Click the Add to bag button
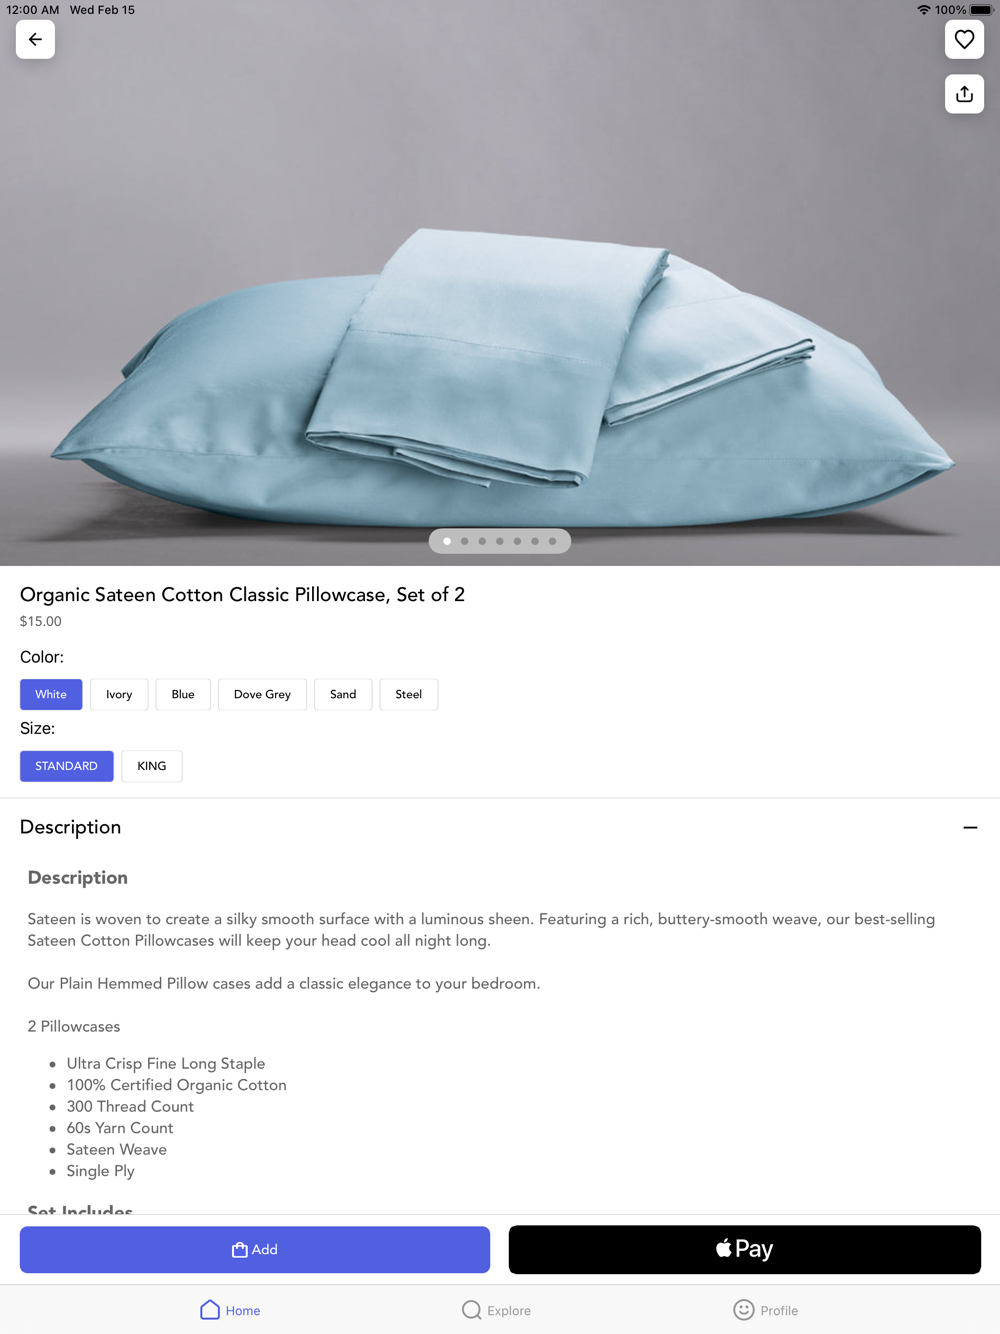 pyautogui.click(x=255, y=1250)
